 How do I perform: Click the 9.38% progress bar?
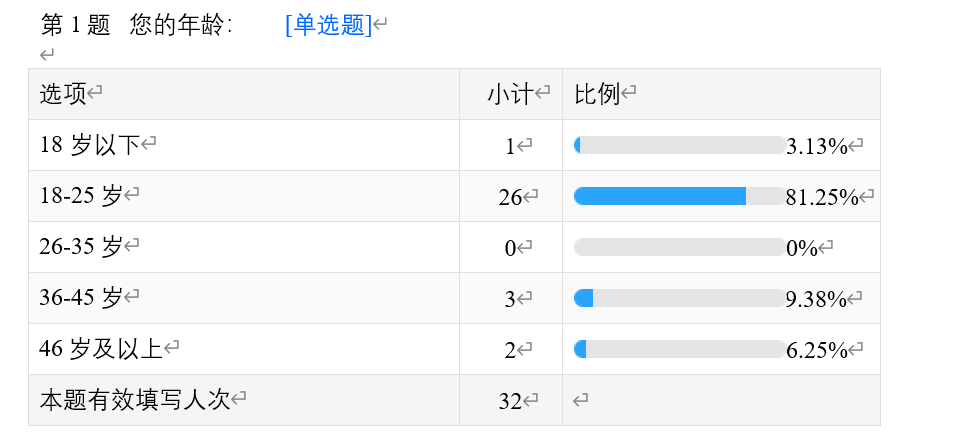[x=680, y=298]
